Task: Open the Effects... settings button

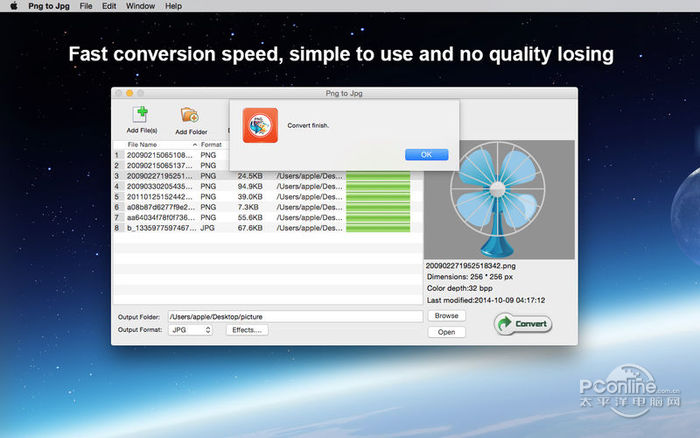Action: click(247, 330)
